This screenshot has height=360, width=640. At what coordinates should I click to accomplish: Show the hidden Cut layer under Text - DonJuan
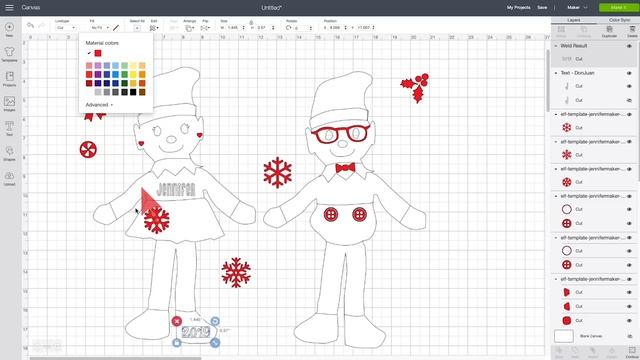click(x=629, y=100)
